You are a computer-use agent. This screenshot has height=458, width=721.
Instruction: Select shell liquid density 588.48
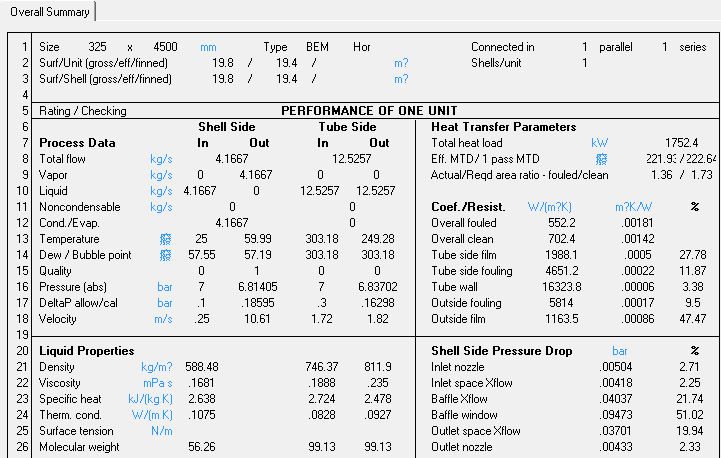pos(202,367)
